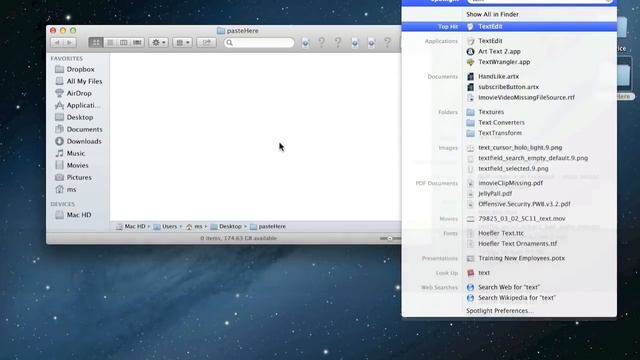
Task: Open Spotlight Preferences...
Action: [x=500, y=311]
